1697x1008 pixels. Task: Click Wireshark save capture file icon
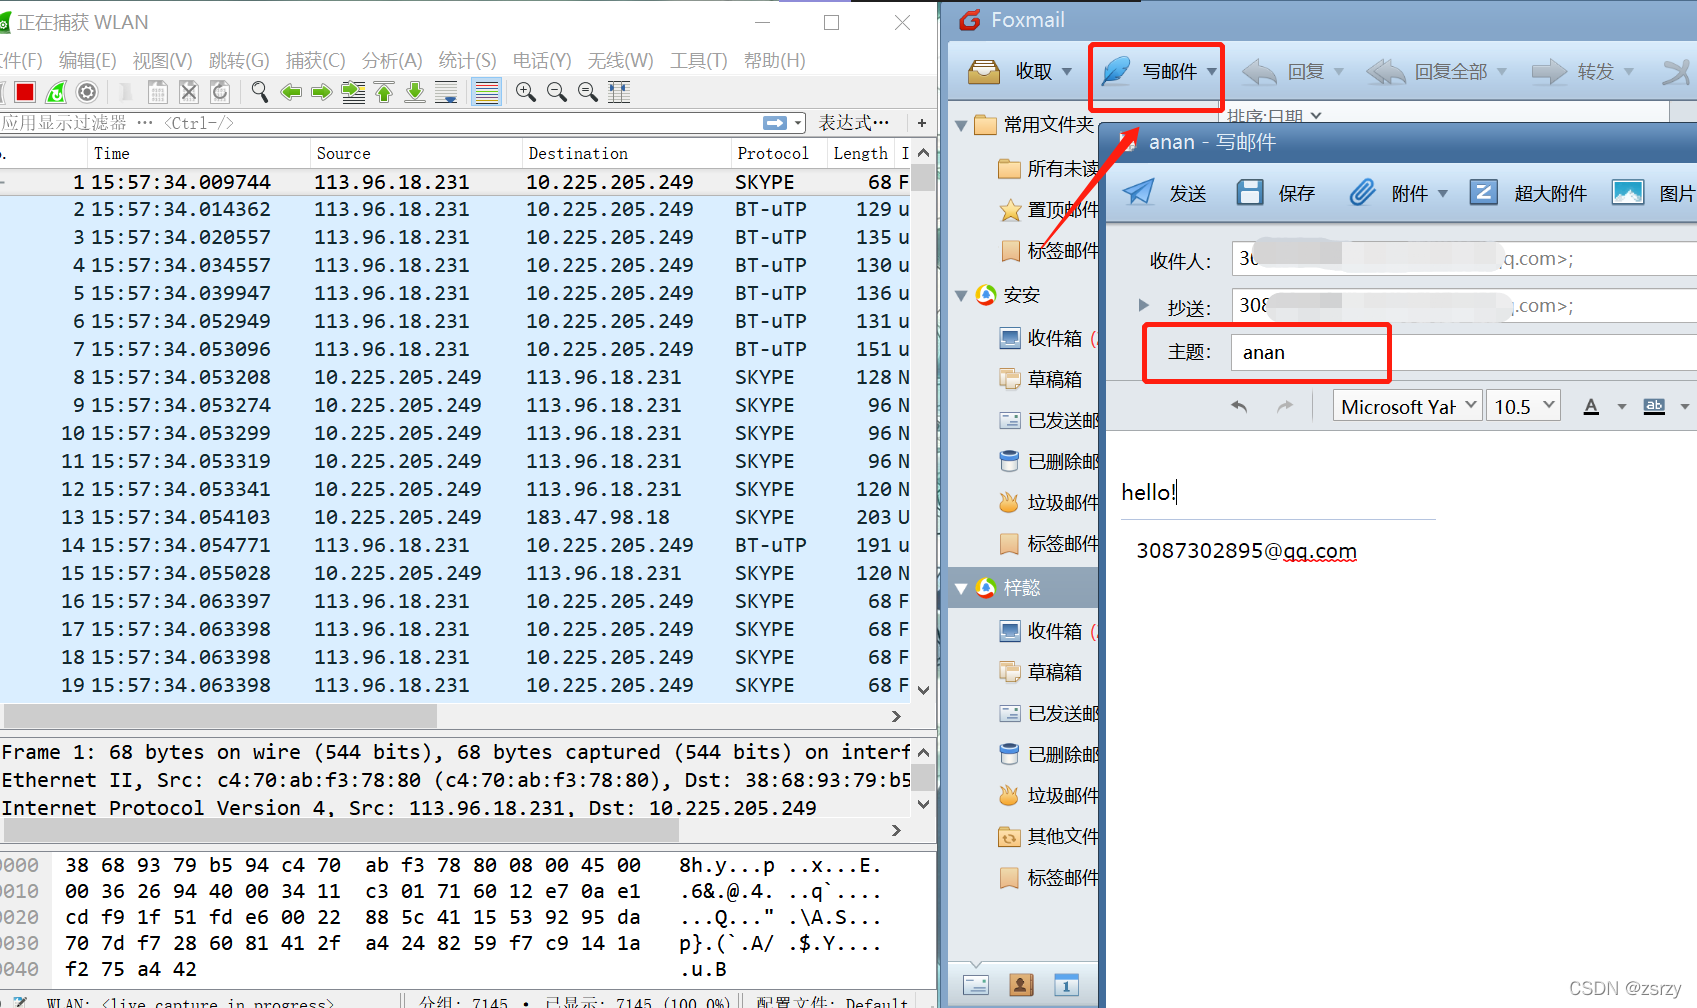157,92
